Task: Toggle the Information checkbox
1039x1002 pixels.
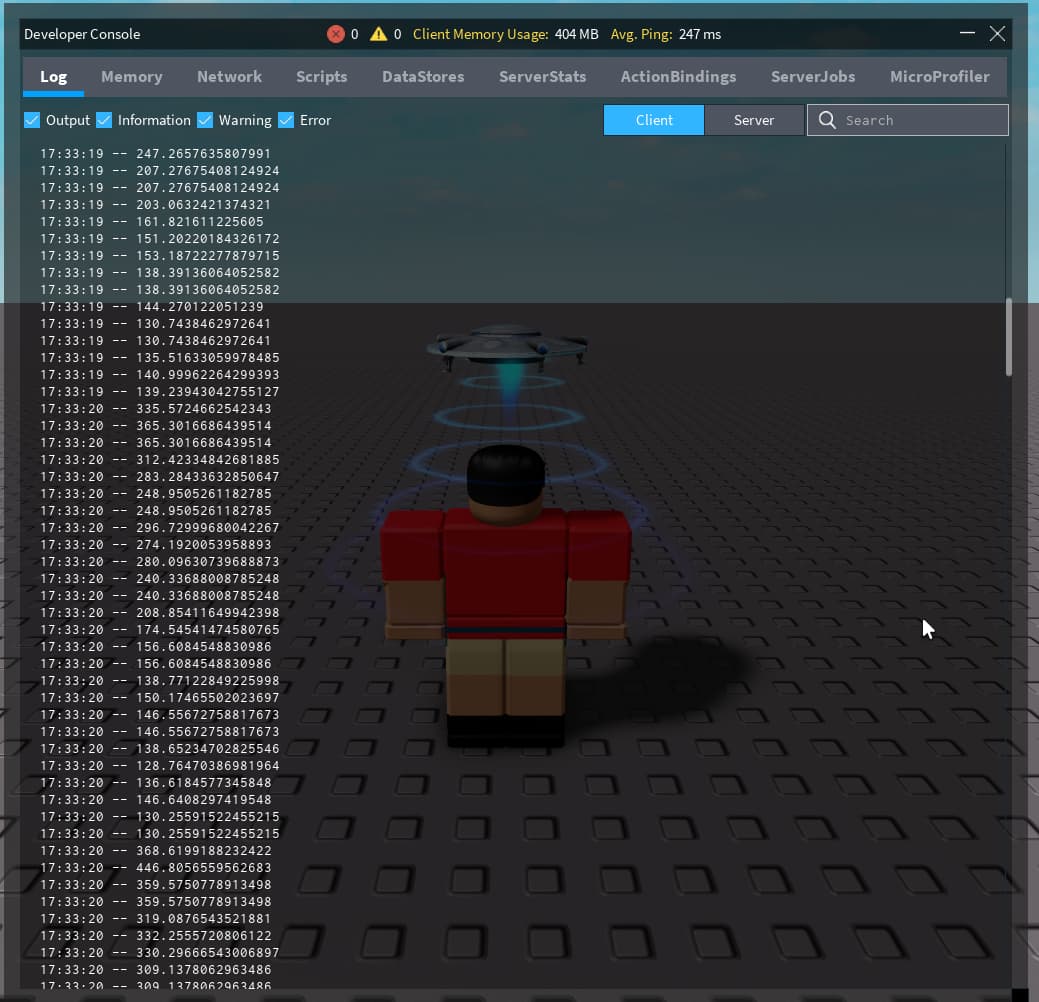Action: 104,120
